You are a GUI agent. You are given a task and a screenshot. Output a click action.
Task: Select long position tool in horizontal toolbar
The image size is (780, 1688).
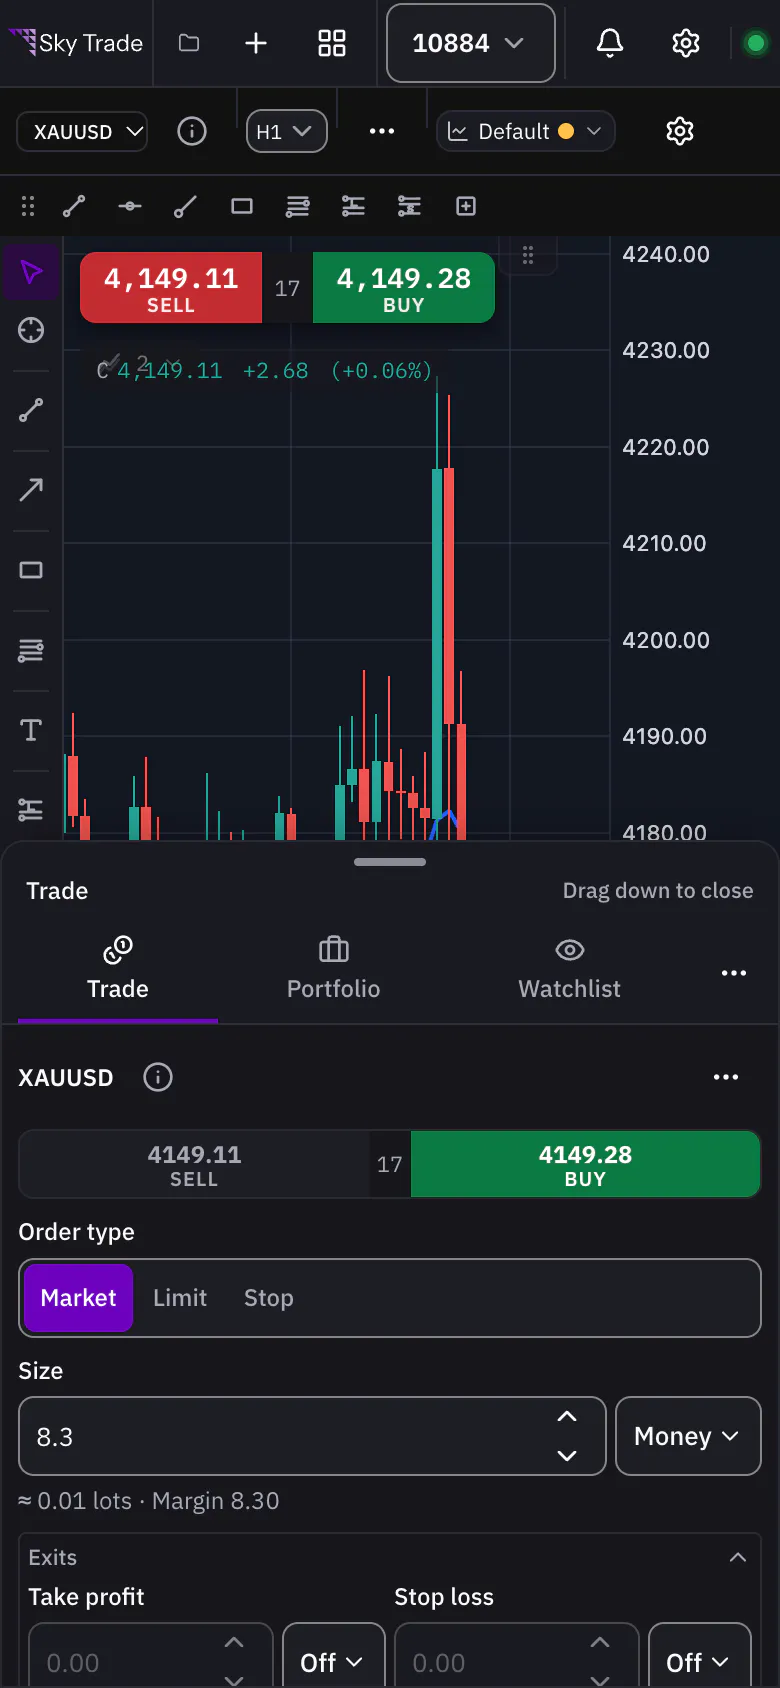pyautogui.click(x=354, y=206)
